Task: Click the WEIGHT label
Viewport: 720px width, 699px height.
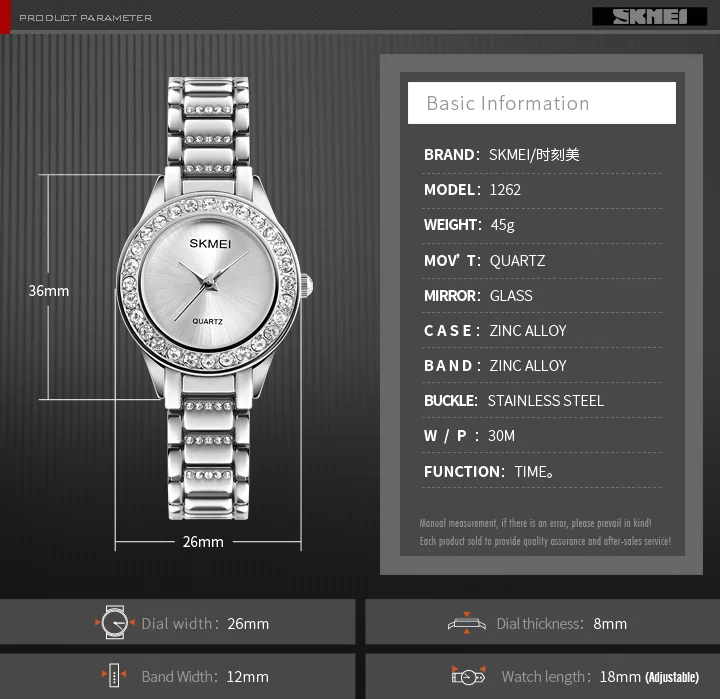Action: point(453,225)
